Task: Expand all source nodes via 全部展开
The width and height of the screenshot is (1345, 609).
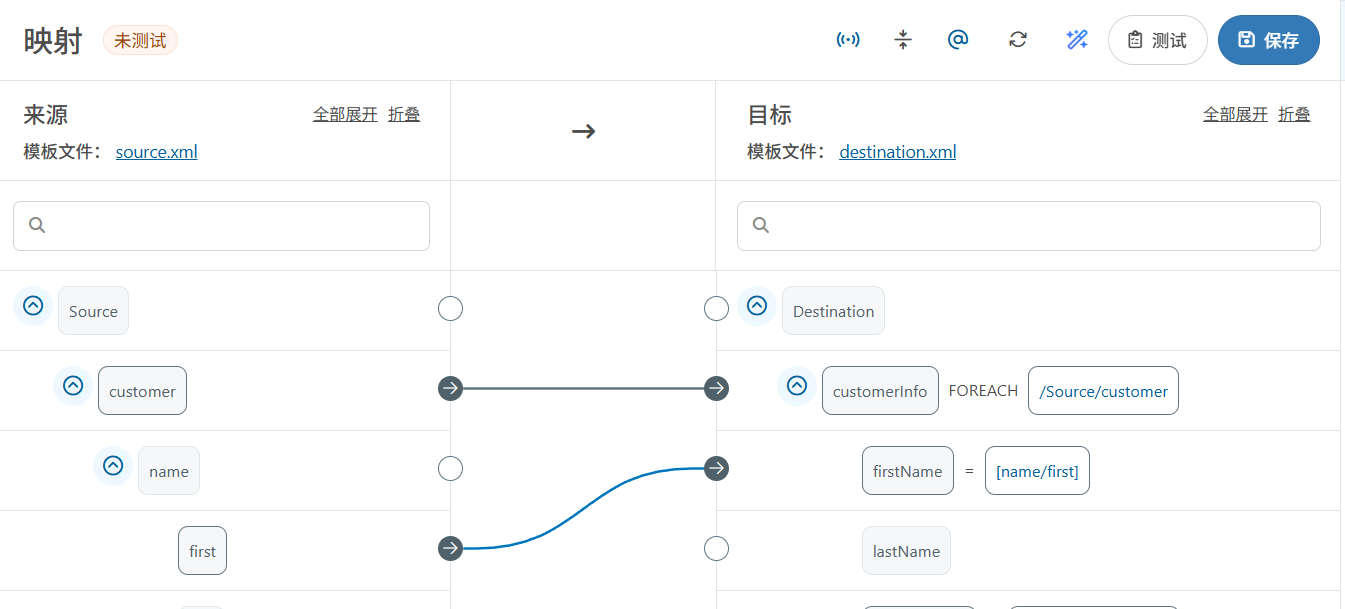Action: point(345,114)
